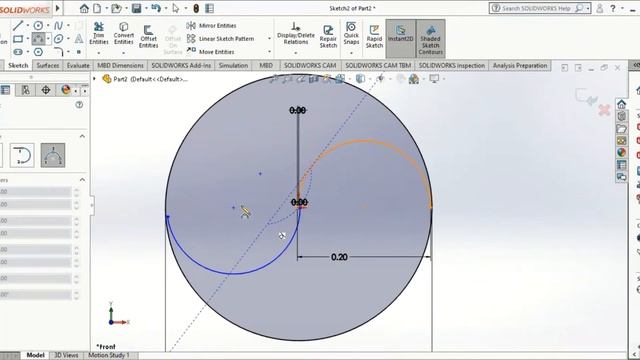The height and width of the screenshot is (360, 640).
Task: Select the Line sketch tool
Action: 18,26
